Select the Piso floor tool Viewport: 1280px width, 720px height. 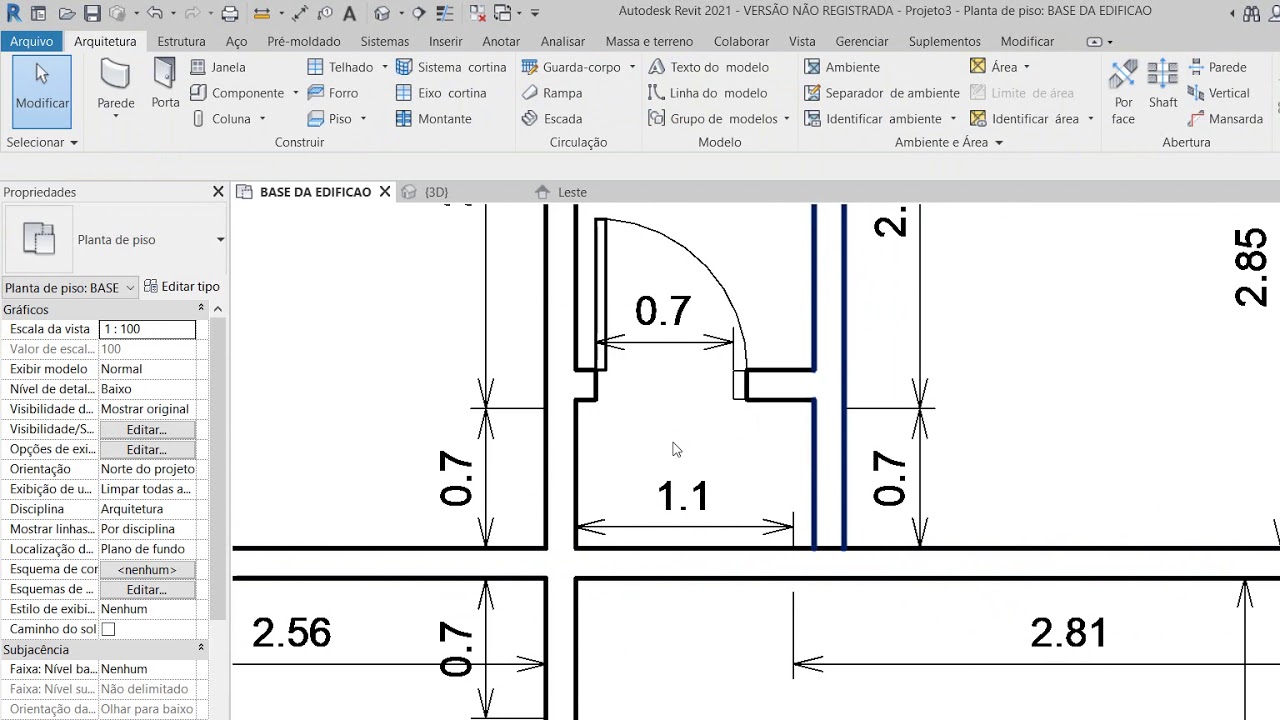(330, 119)
